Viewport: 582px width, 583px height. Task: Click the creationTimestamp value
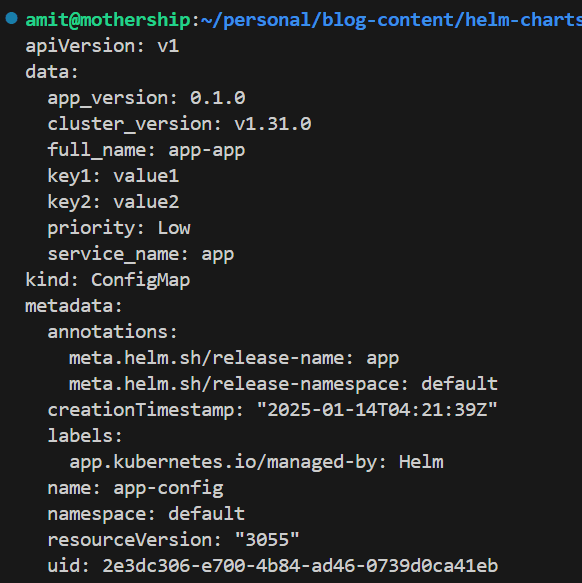click(377, 410)
